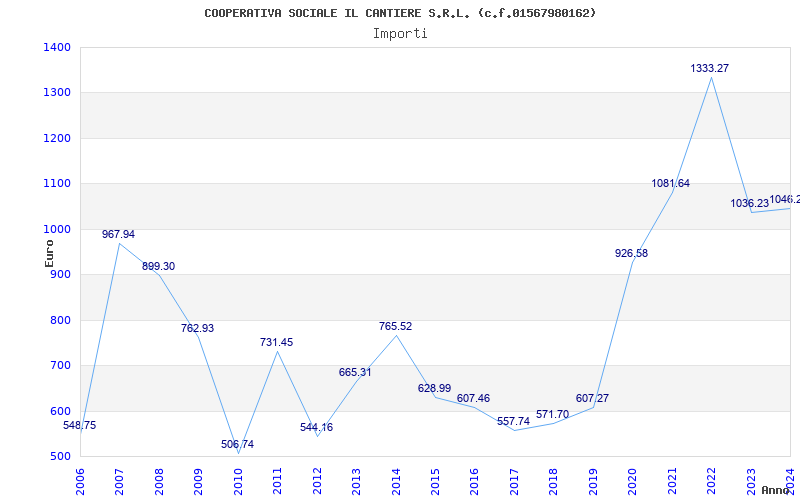Screen dimensions: 800x500
Task: Select the 2020 x-axis year tick
Action: [x=632, y=481]
